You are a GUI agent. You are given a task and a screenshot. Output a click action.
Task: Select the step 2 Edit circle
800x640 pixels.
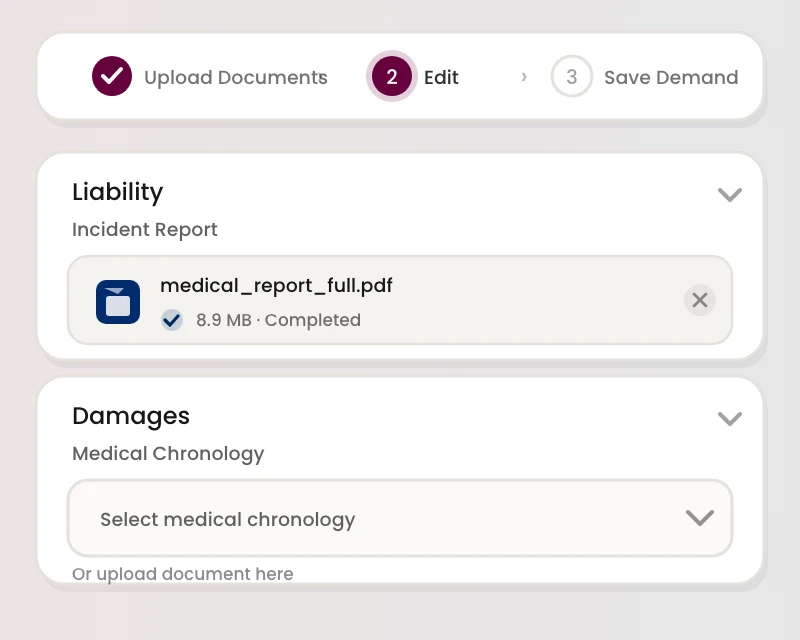click(392, 77)
